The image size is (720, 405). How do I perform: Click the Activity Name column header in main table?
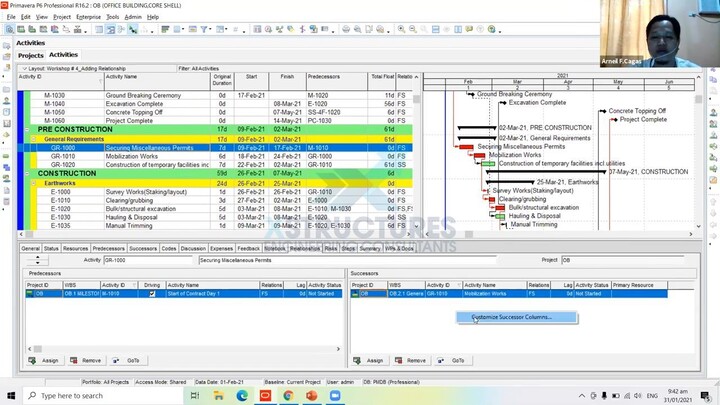coord(157,81)
